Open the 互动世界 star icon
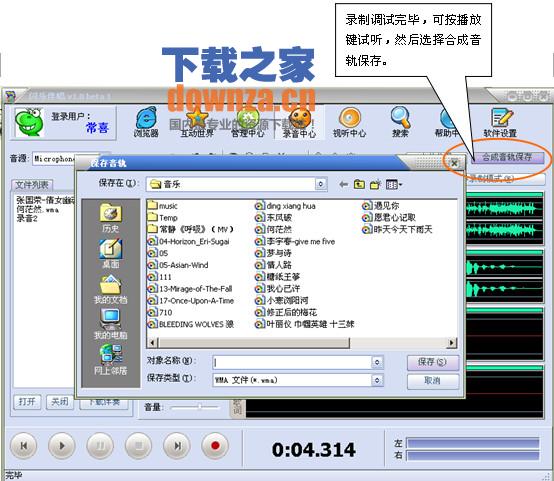The image size is (554, 481). (x=197, y=122)
